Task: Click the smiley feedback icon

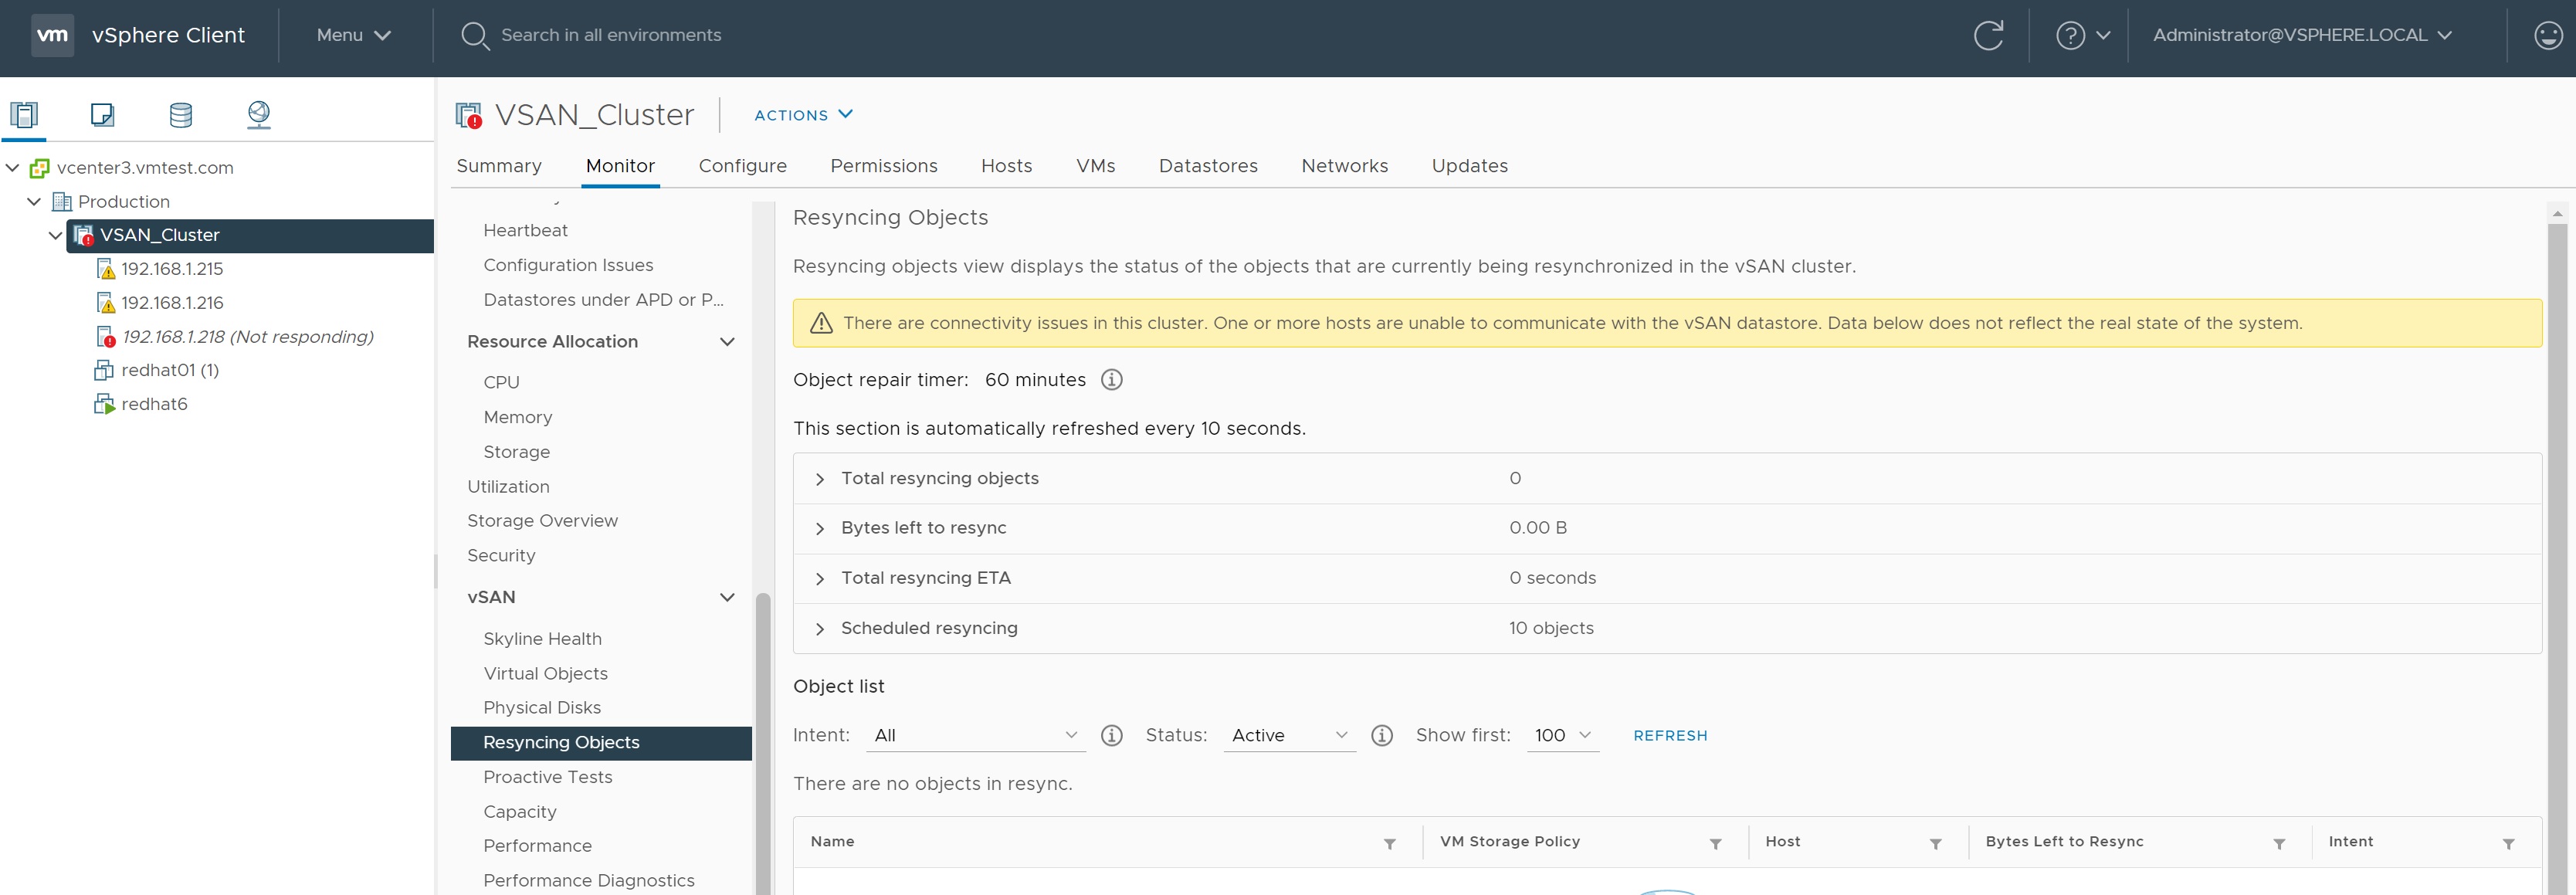Action: tap(2548, 35)
